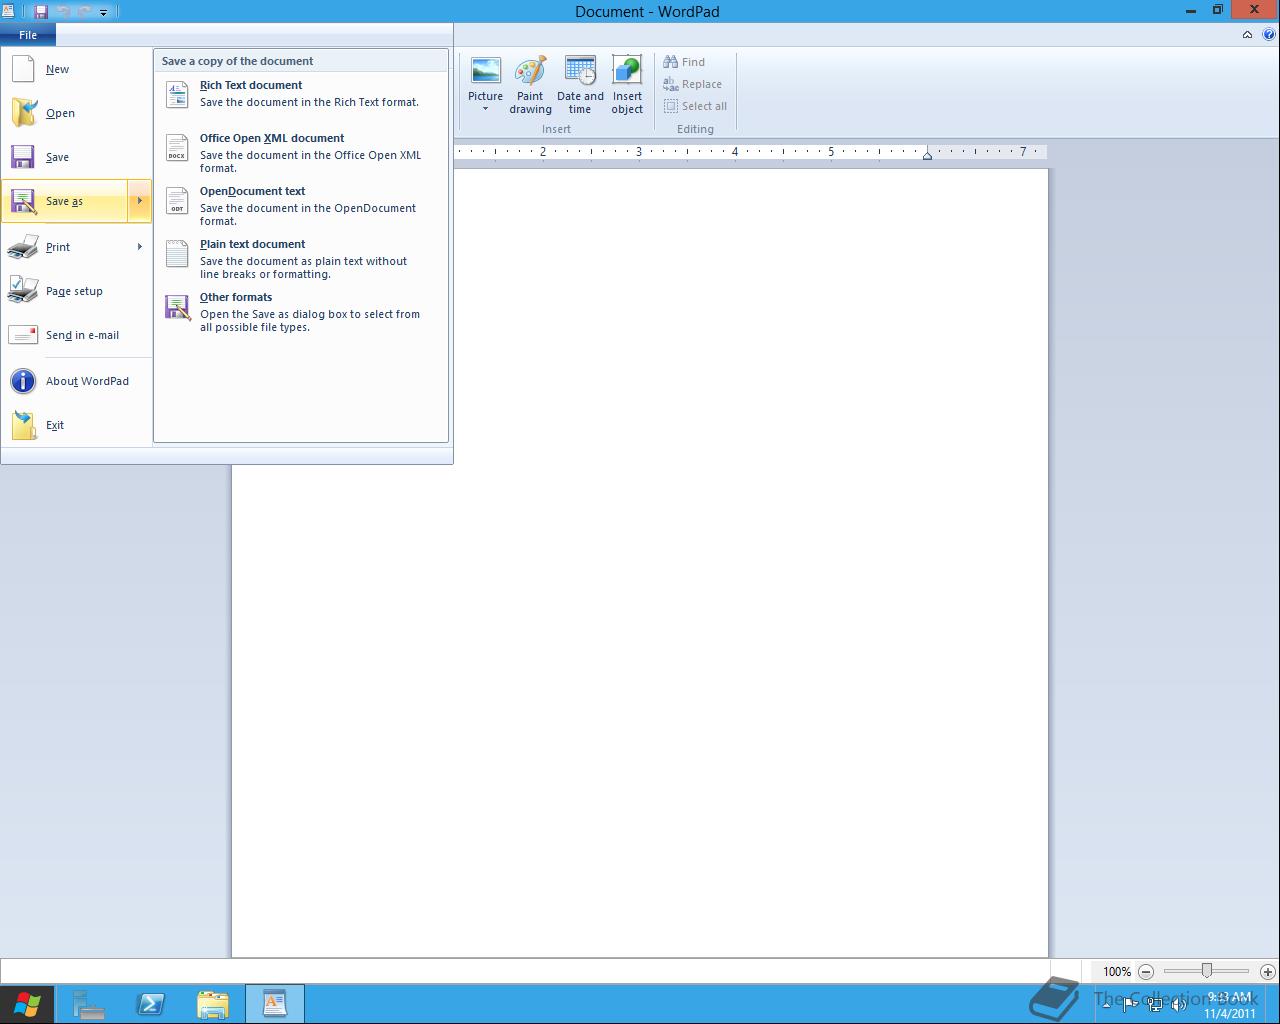
Task: Click the Redo icon in title bar
Action: 84,12
